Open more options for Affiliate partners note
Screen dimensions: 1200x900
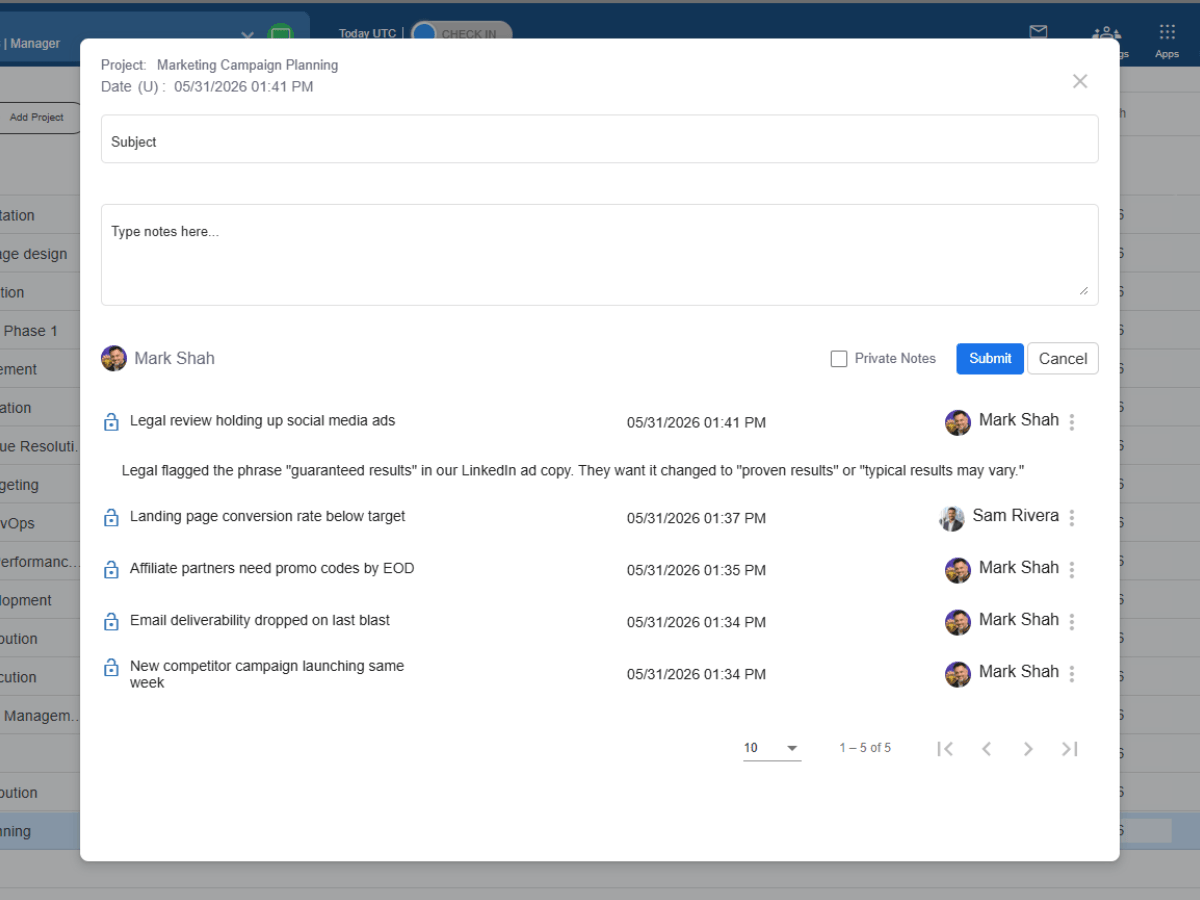[1072, 570]
